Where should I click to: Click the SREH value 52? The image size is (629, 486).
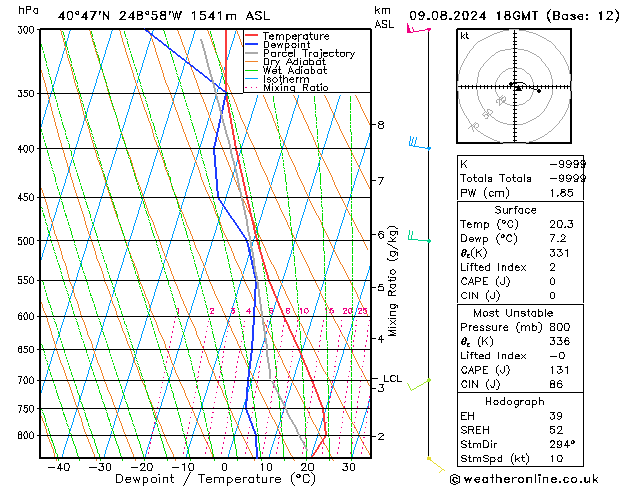click(x=556, y=430)
